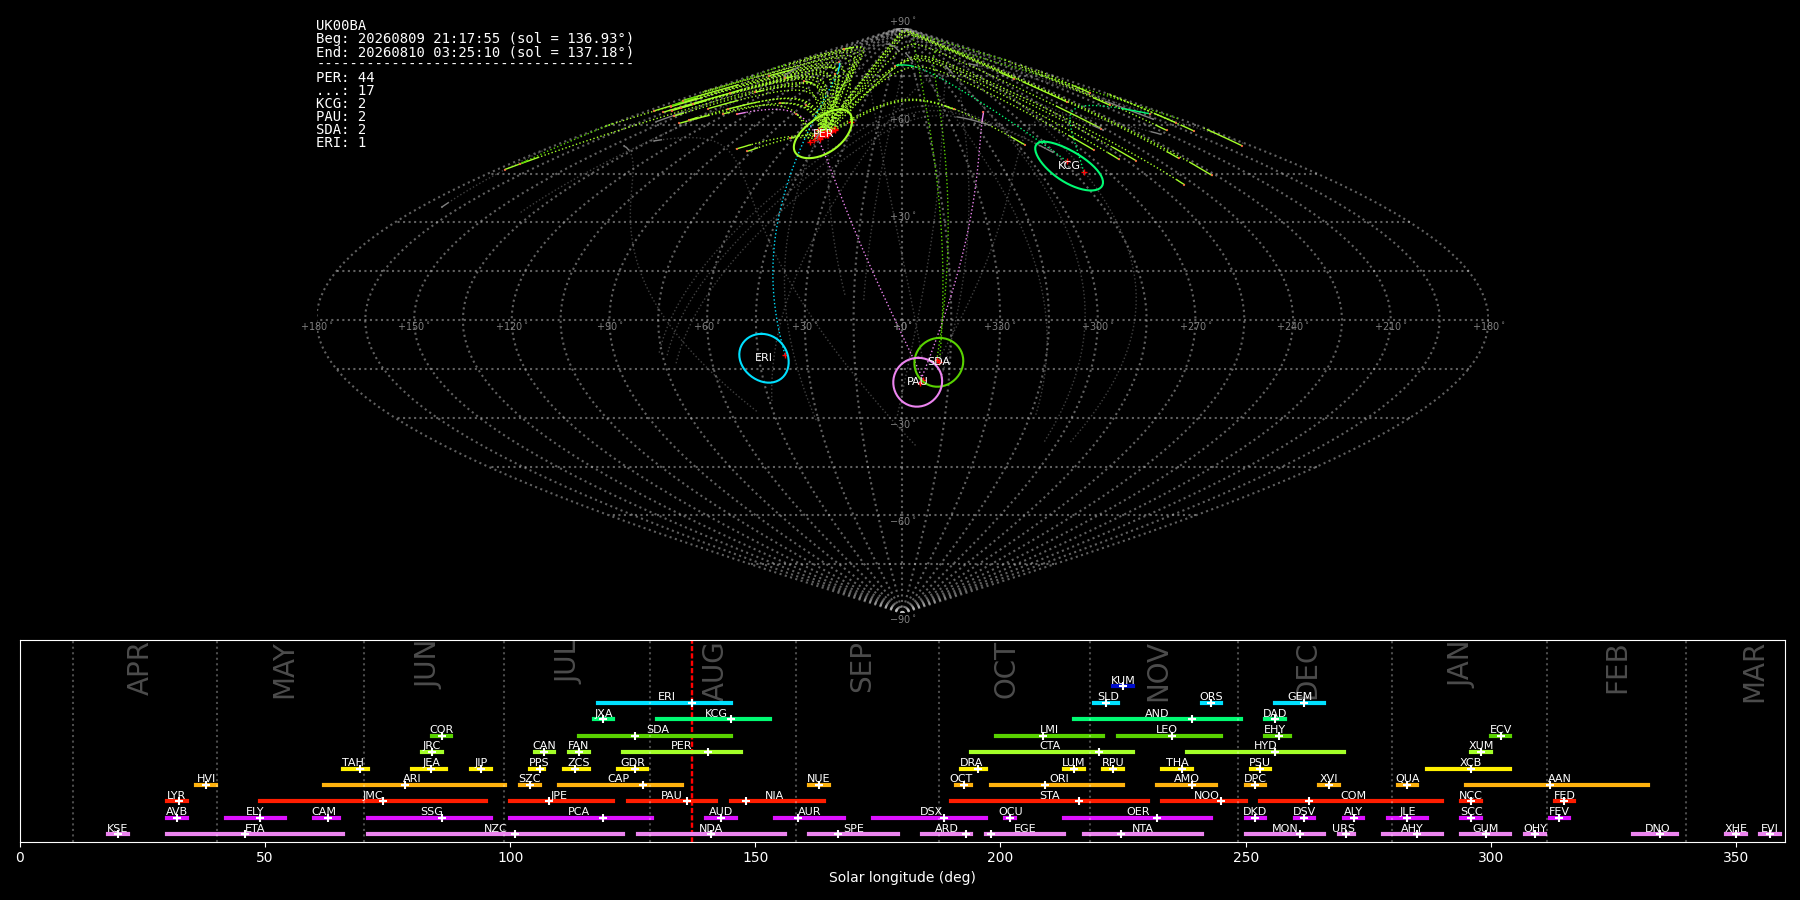
Task: Select the KUM blue shower marker
Action: [1123, 686]
